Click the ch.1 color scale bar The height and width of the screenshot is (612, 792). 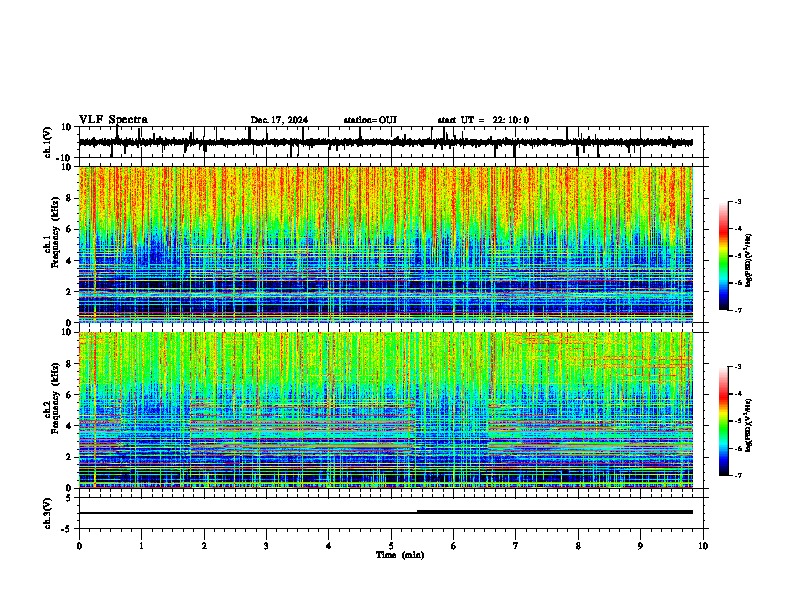pos(724,256)
